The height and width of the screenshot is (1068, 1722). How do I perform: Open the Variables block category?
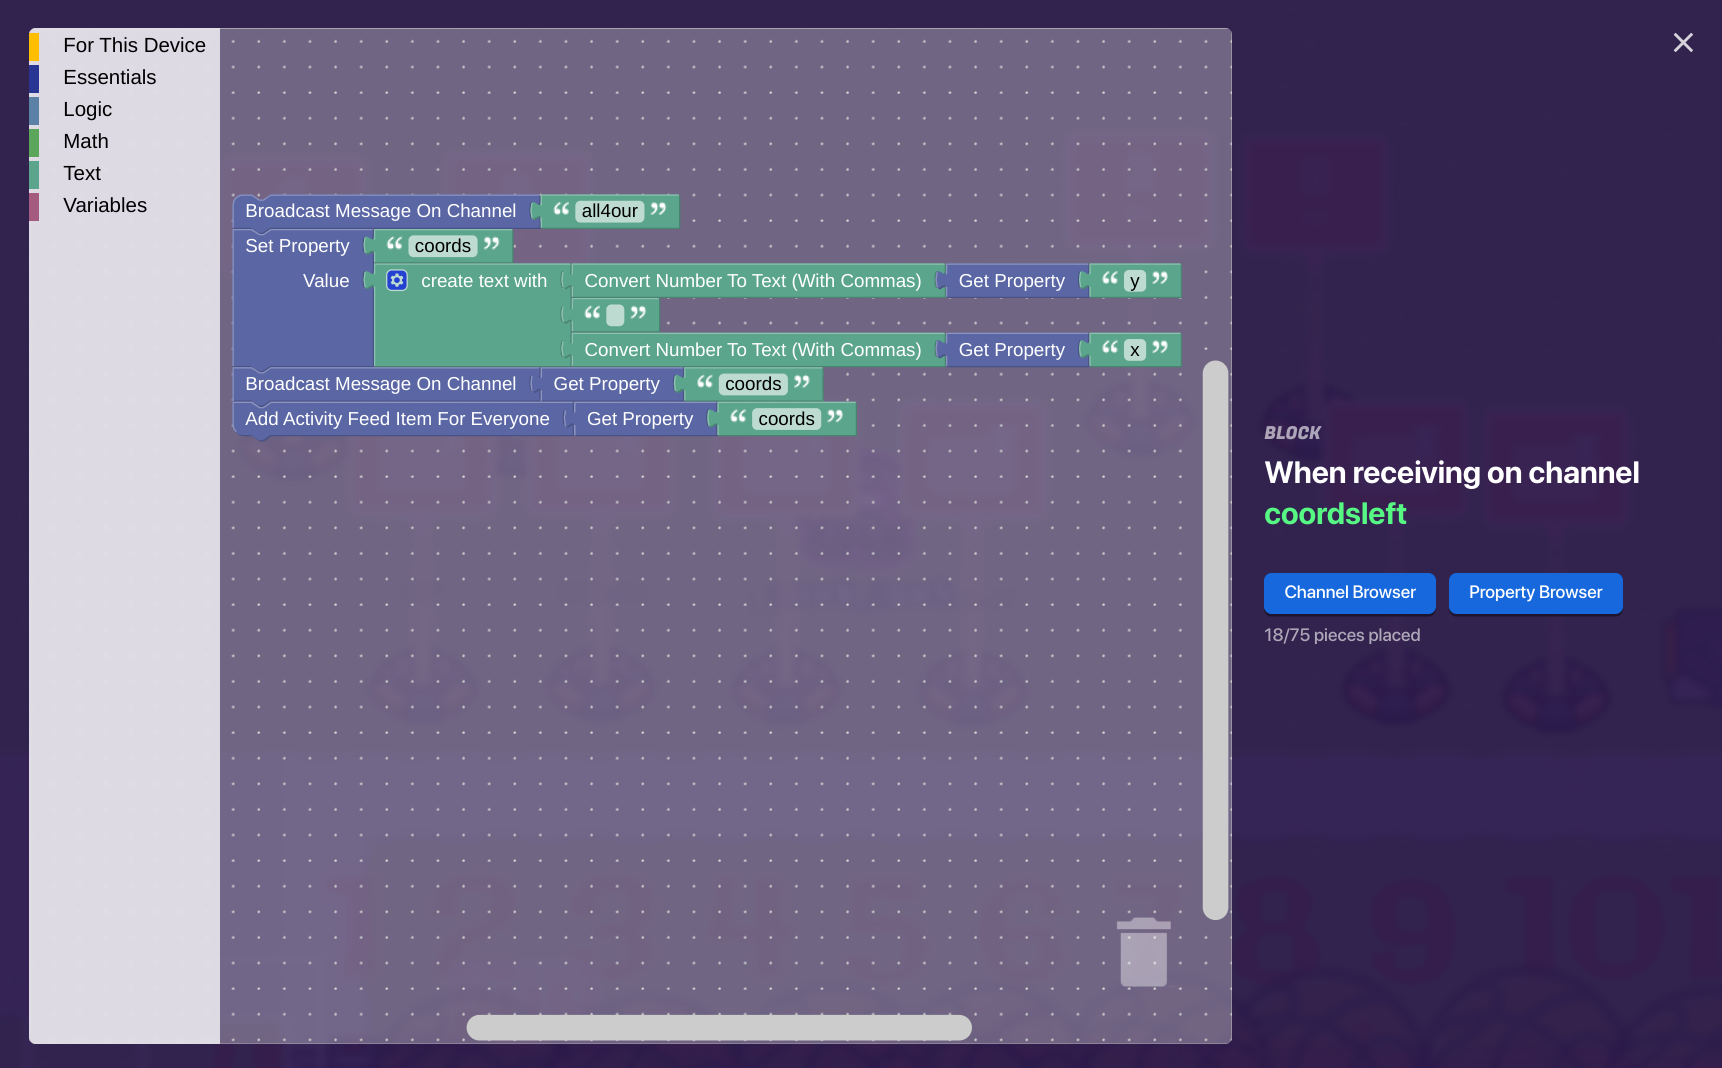104,206
